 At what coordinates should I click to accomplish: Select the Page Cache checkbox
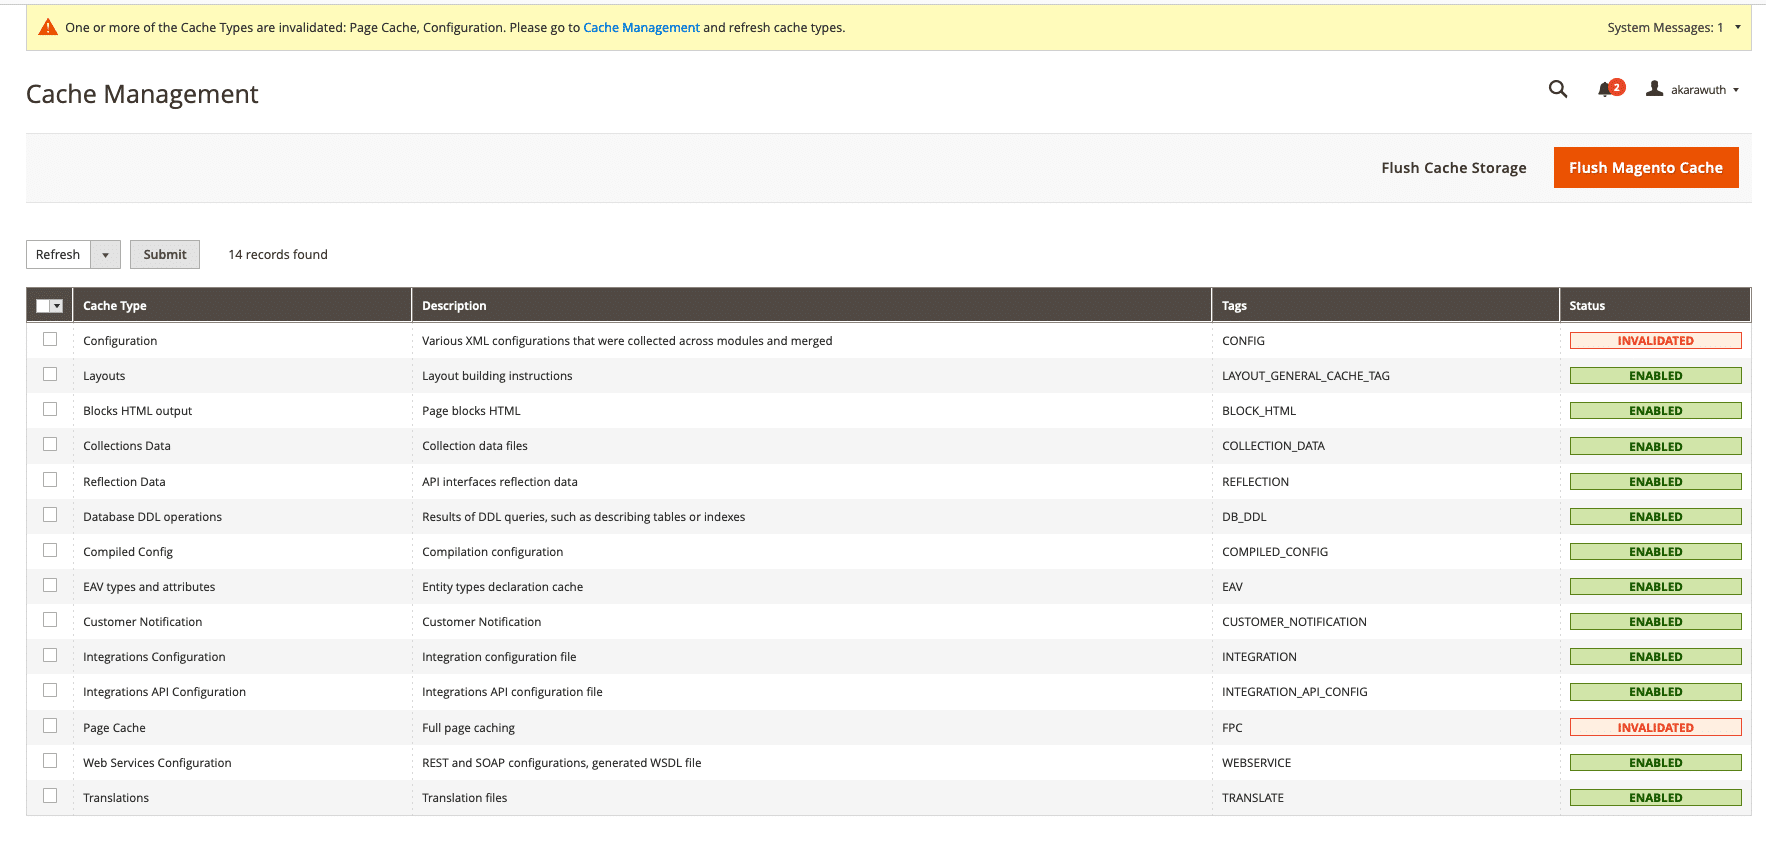click(50, 726)
